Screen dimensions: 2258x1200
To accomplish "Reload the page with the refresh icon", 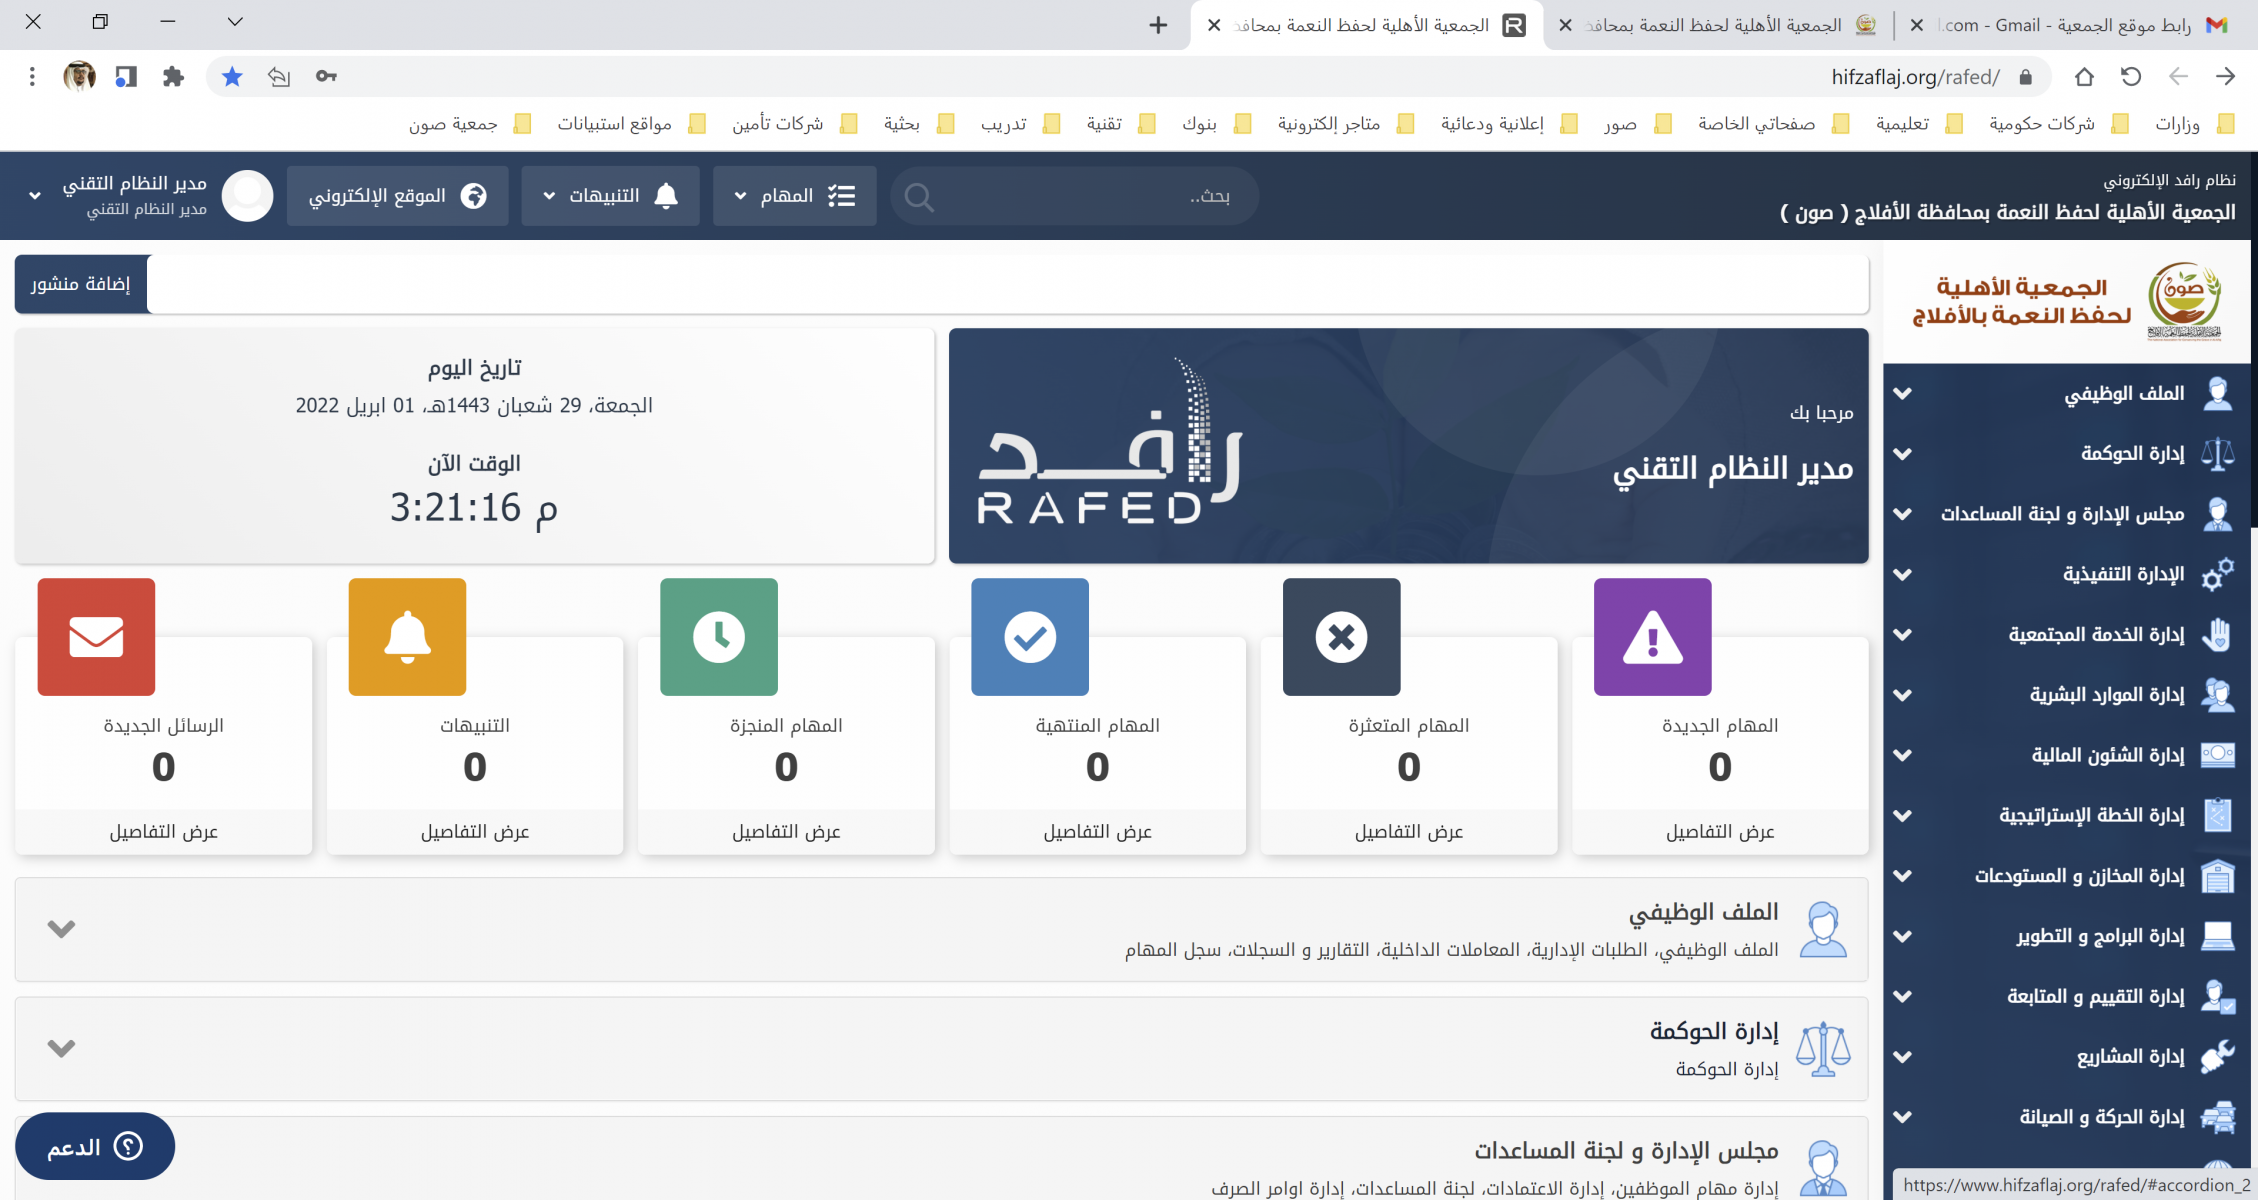I will click(2131, 76).
